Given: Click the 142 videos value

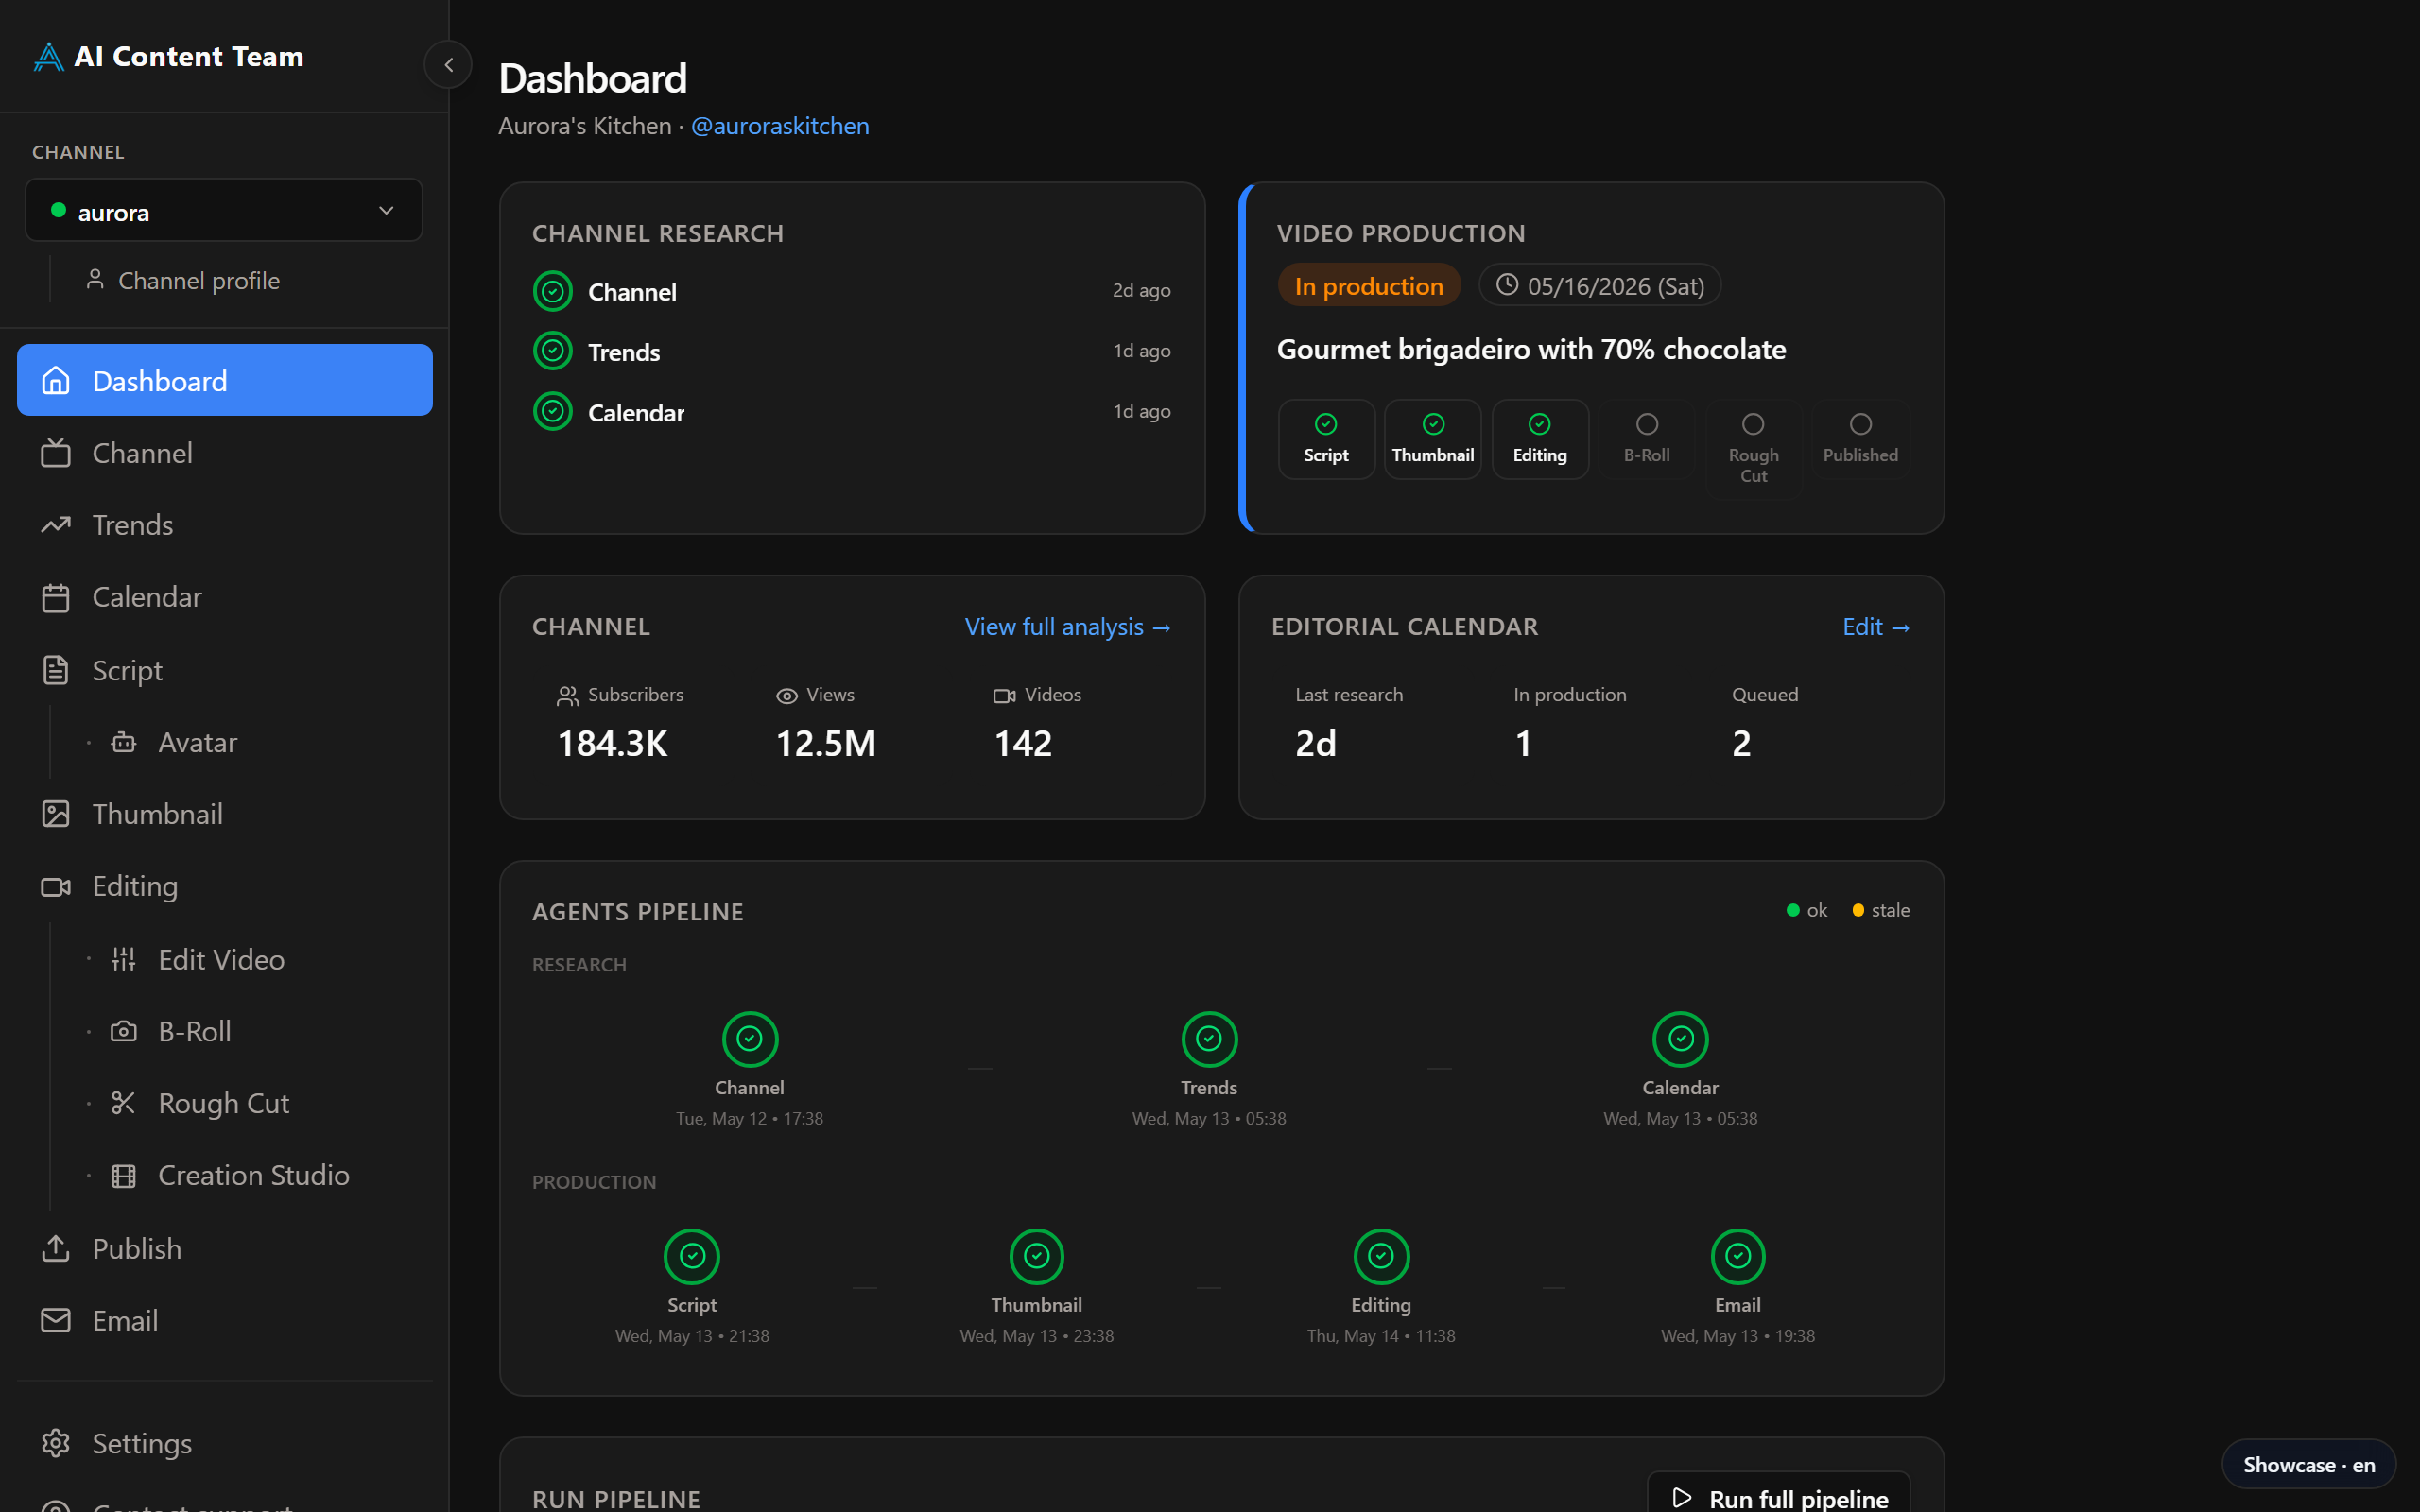Looking at the screenshot, I should (x=1022, y=743).
